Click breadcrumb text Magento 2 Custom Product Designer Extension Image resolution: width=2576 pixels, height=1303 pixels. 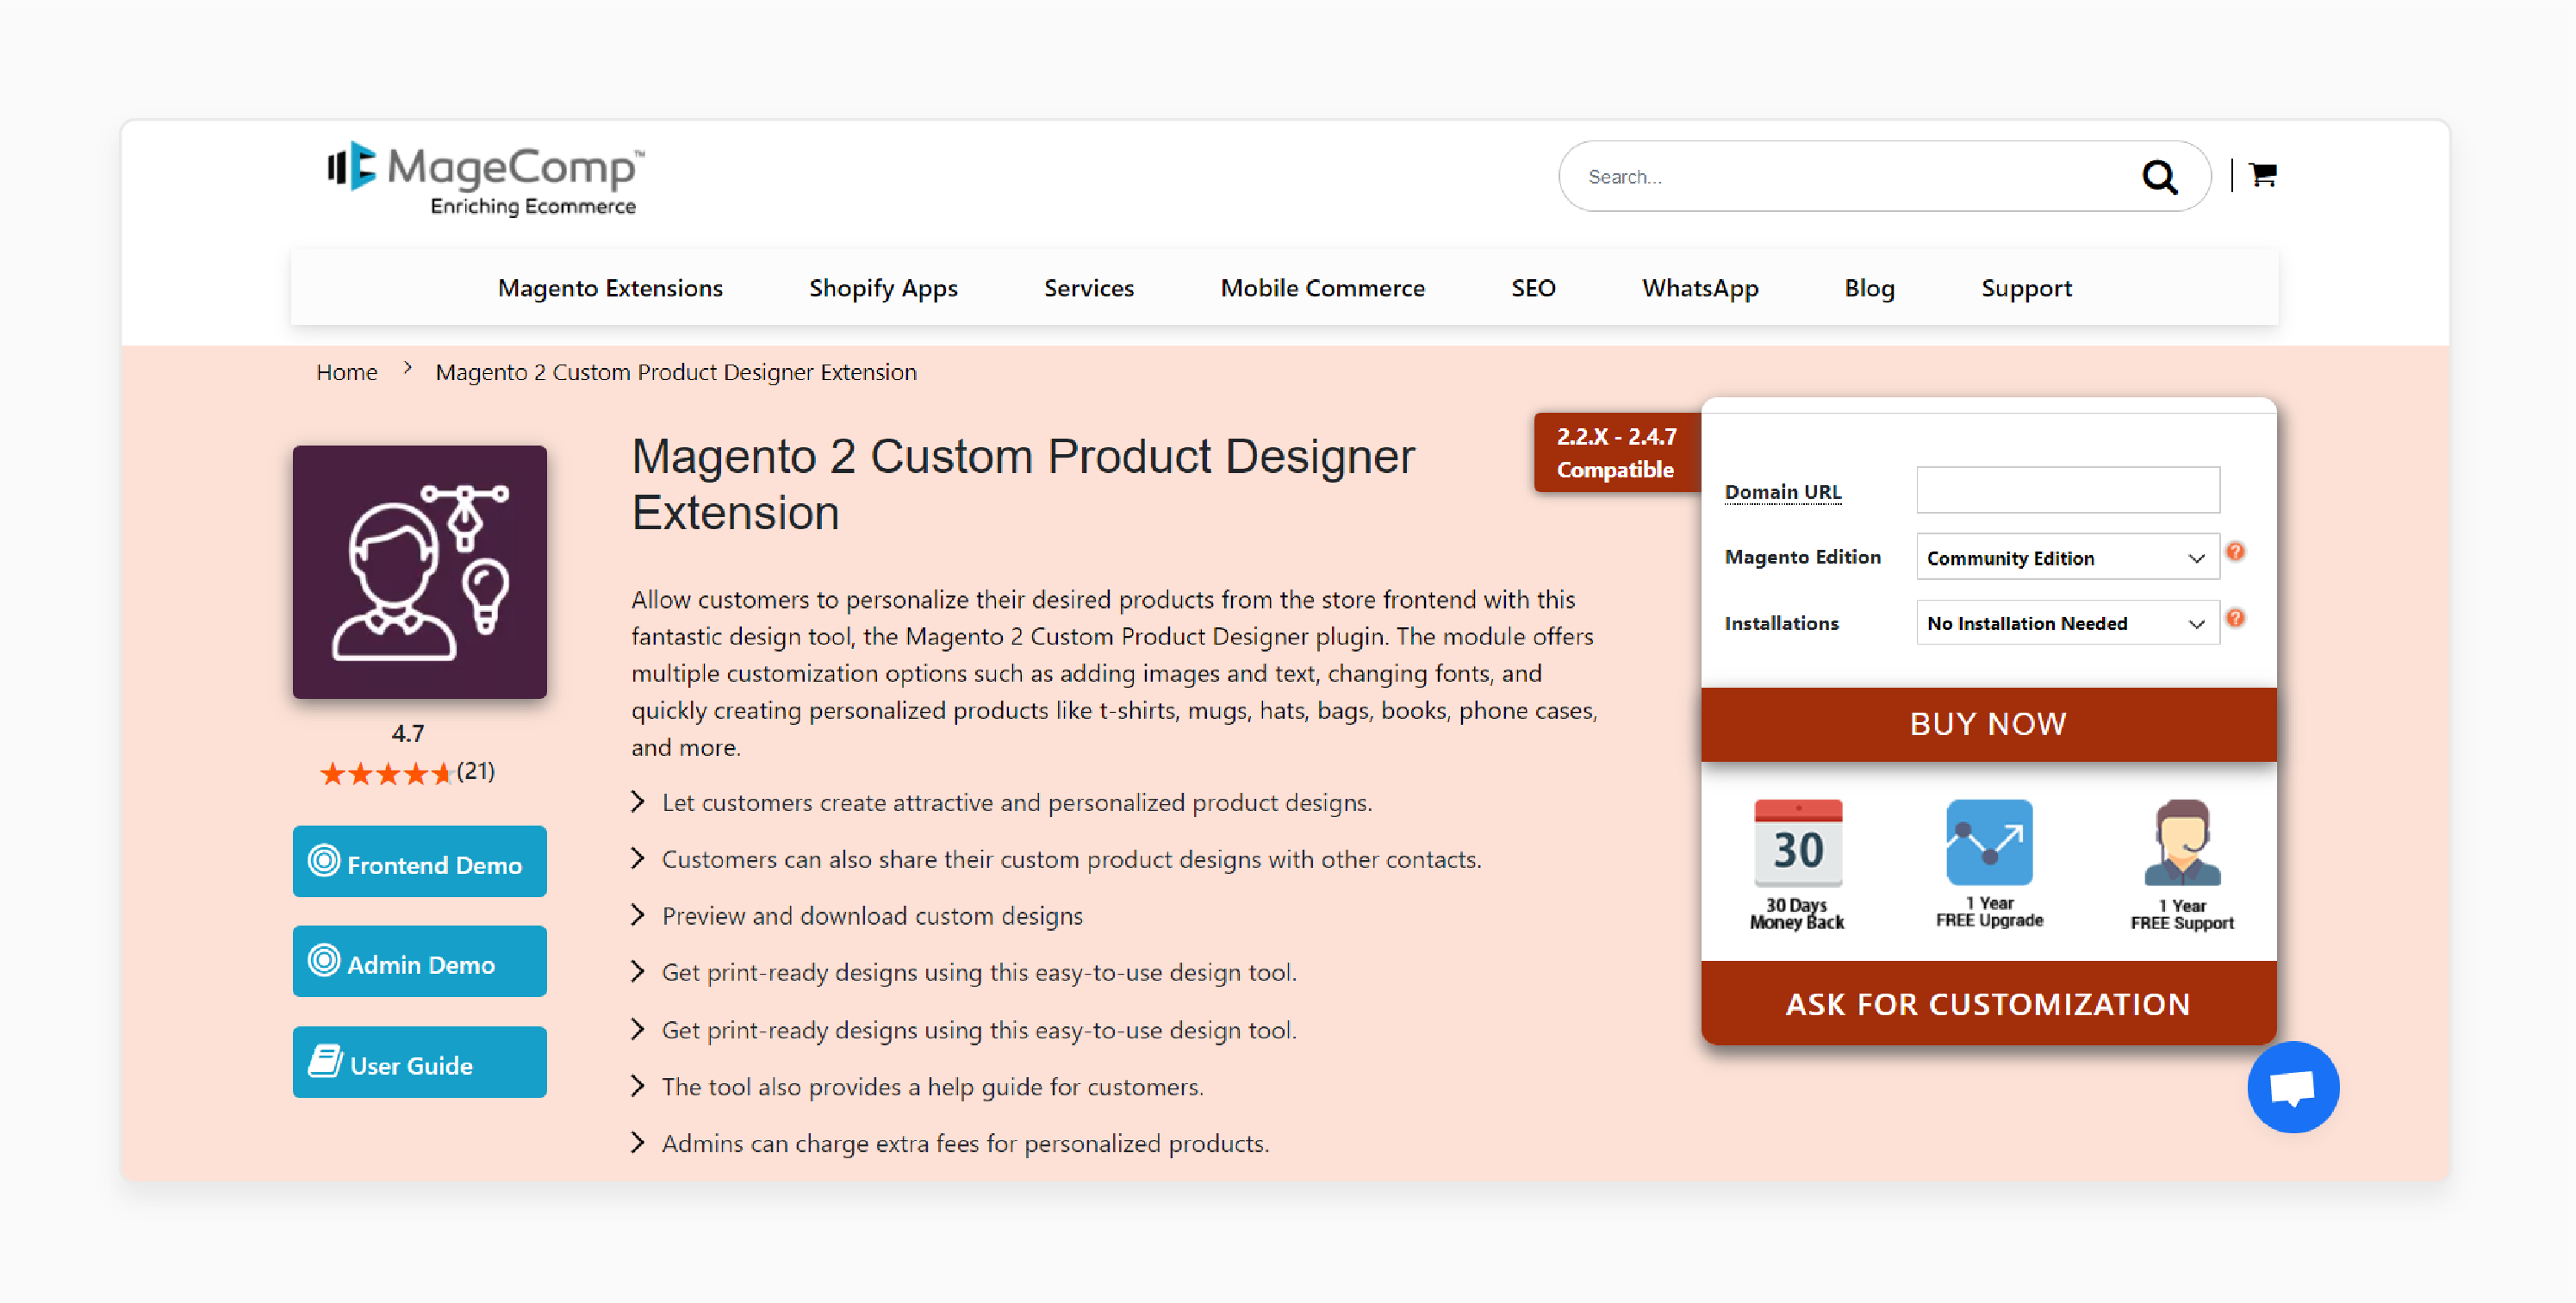[x=675, y=372]
